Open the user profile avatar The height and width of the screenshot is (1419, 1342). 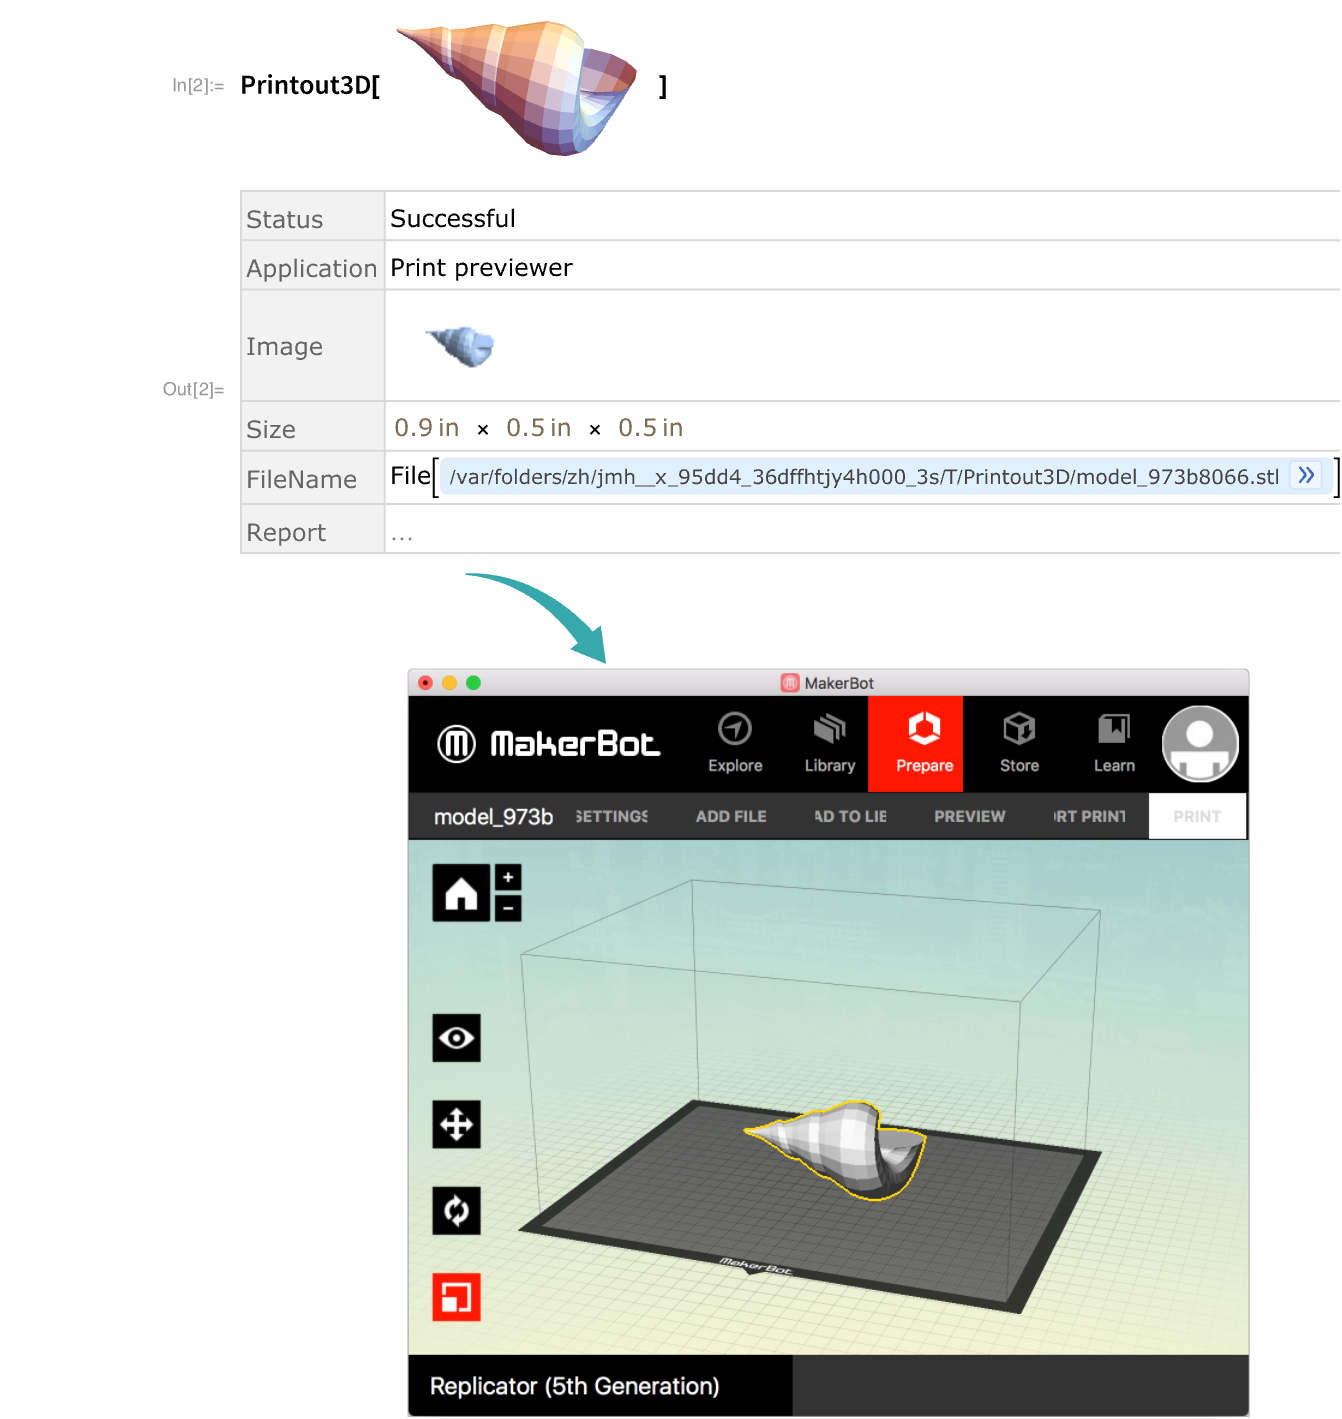1200,744
